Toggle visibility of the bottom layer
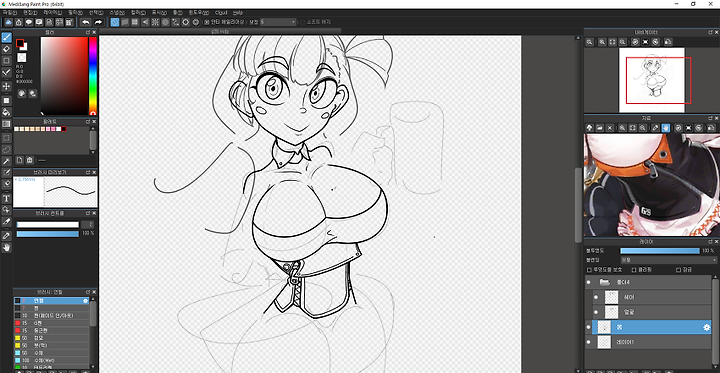The width and height of the screenshot is (720, 373). 589,342
